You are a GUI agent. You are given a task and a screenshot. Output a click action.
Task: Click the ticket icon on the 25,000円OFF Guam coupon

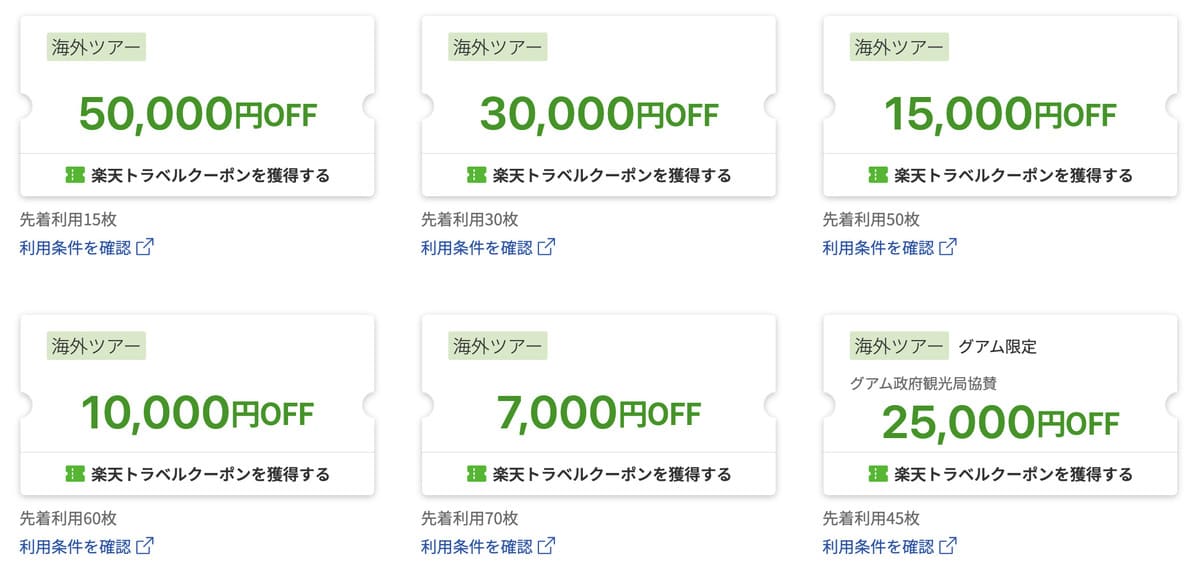coord(877,472)
